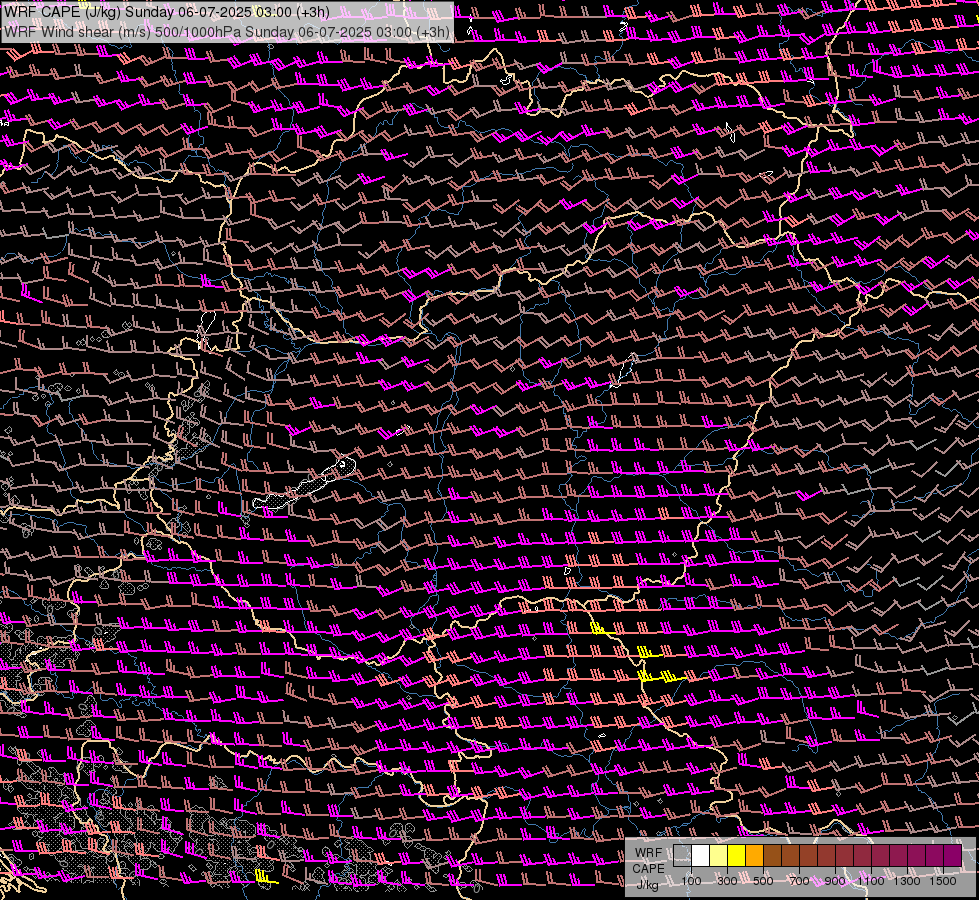Image resolution: width=979 pixels, height=900 pixels.
Task: Click the legend value '100'
Action: tap(691, 881)
